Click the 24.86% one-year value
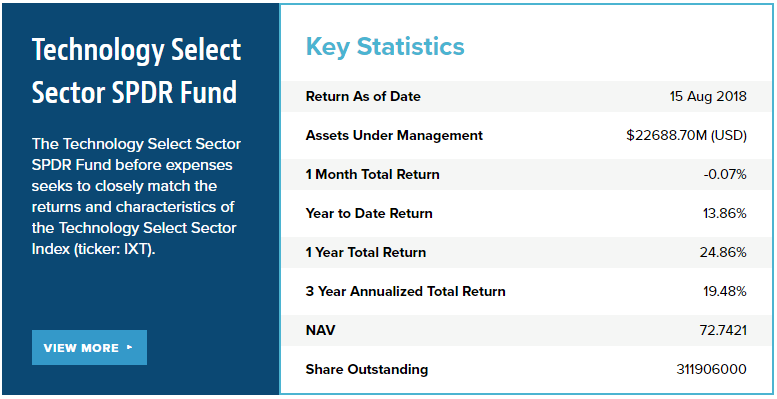The height and width of the screenshot is (399, 777). (723, 252)
